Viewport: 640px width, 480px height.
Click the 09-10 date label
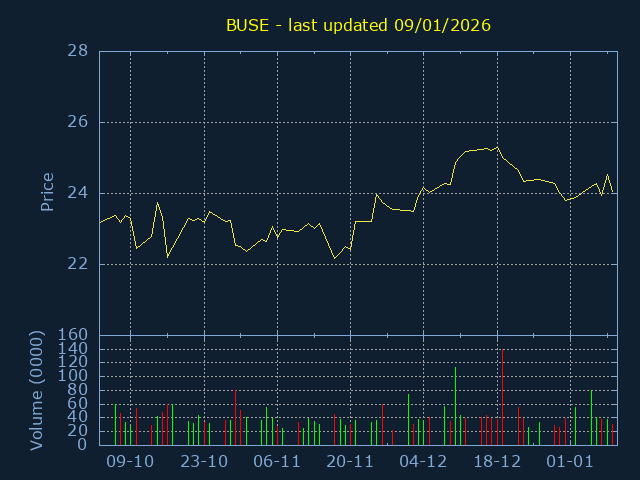tap(130, 462)
